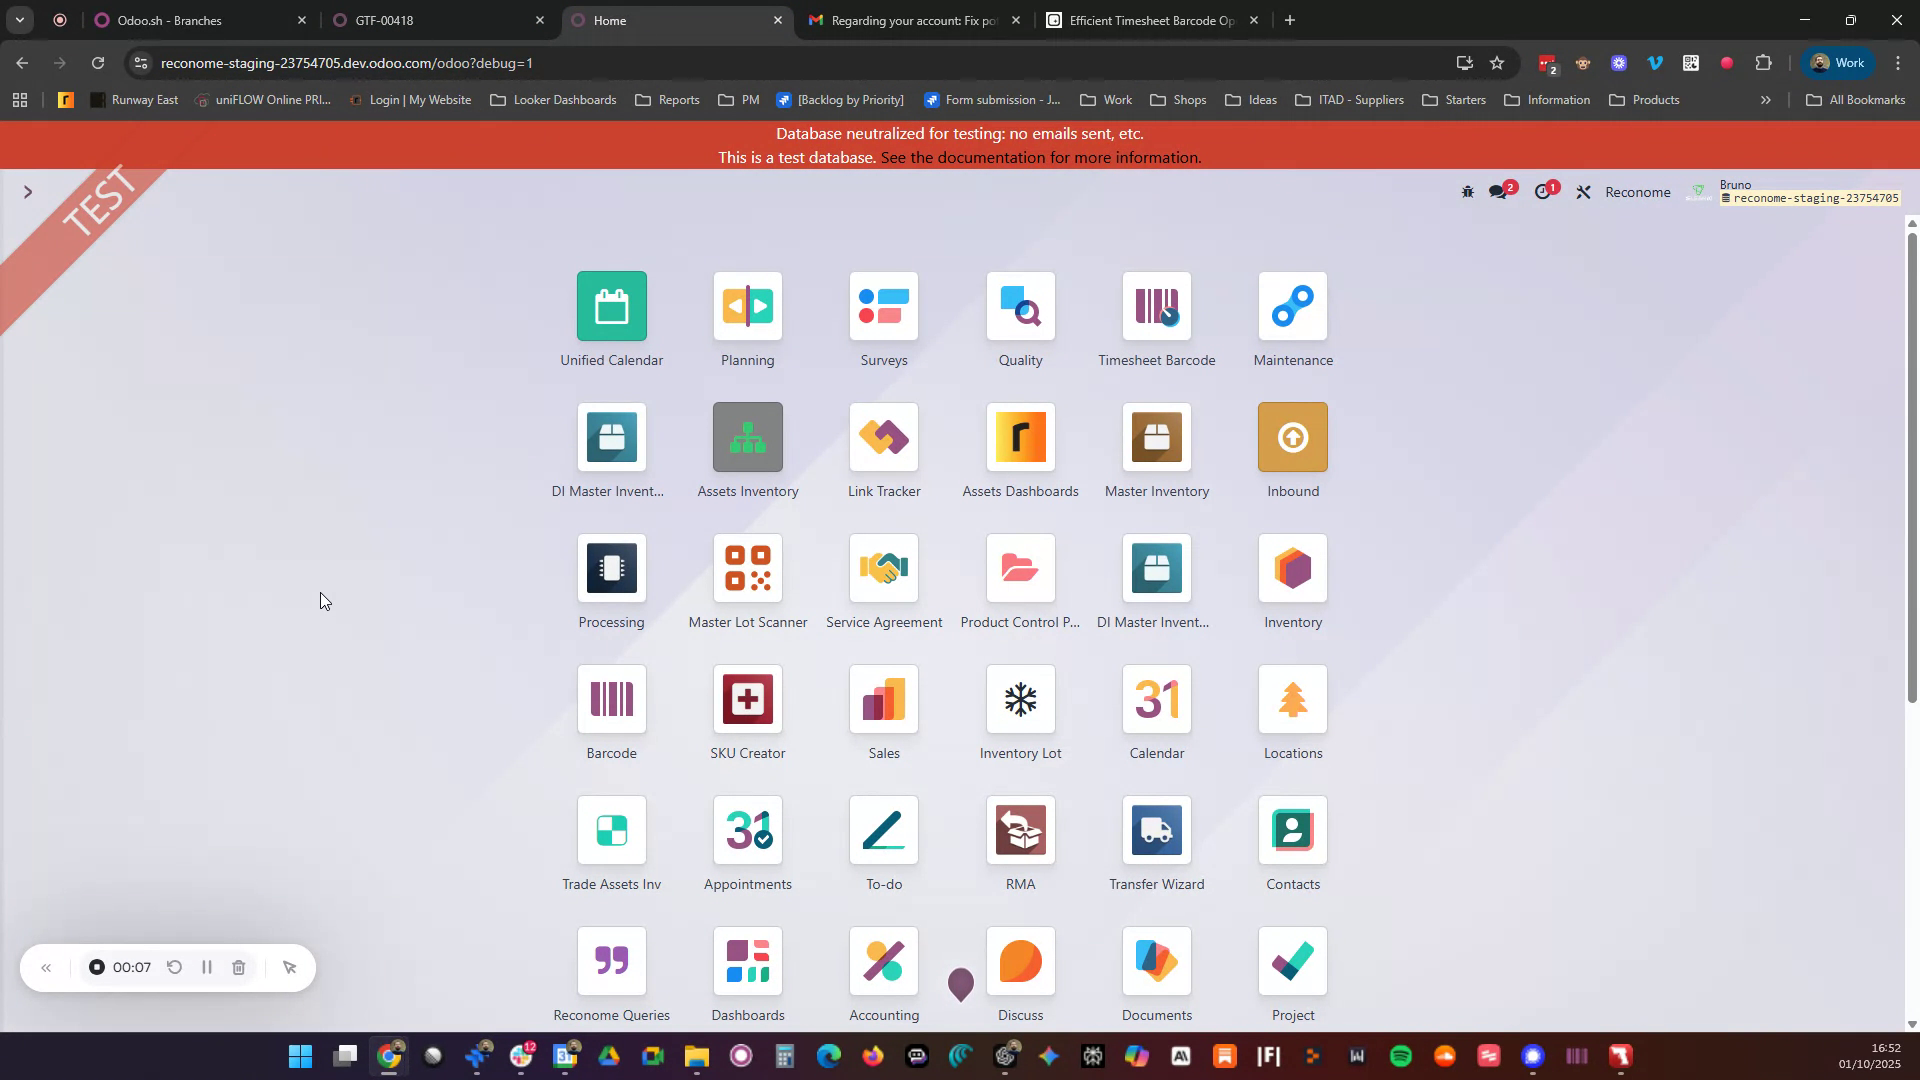Show hidden bookmarks via the overflow chevron

(1766, 99)
